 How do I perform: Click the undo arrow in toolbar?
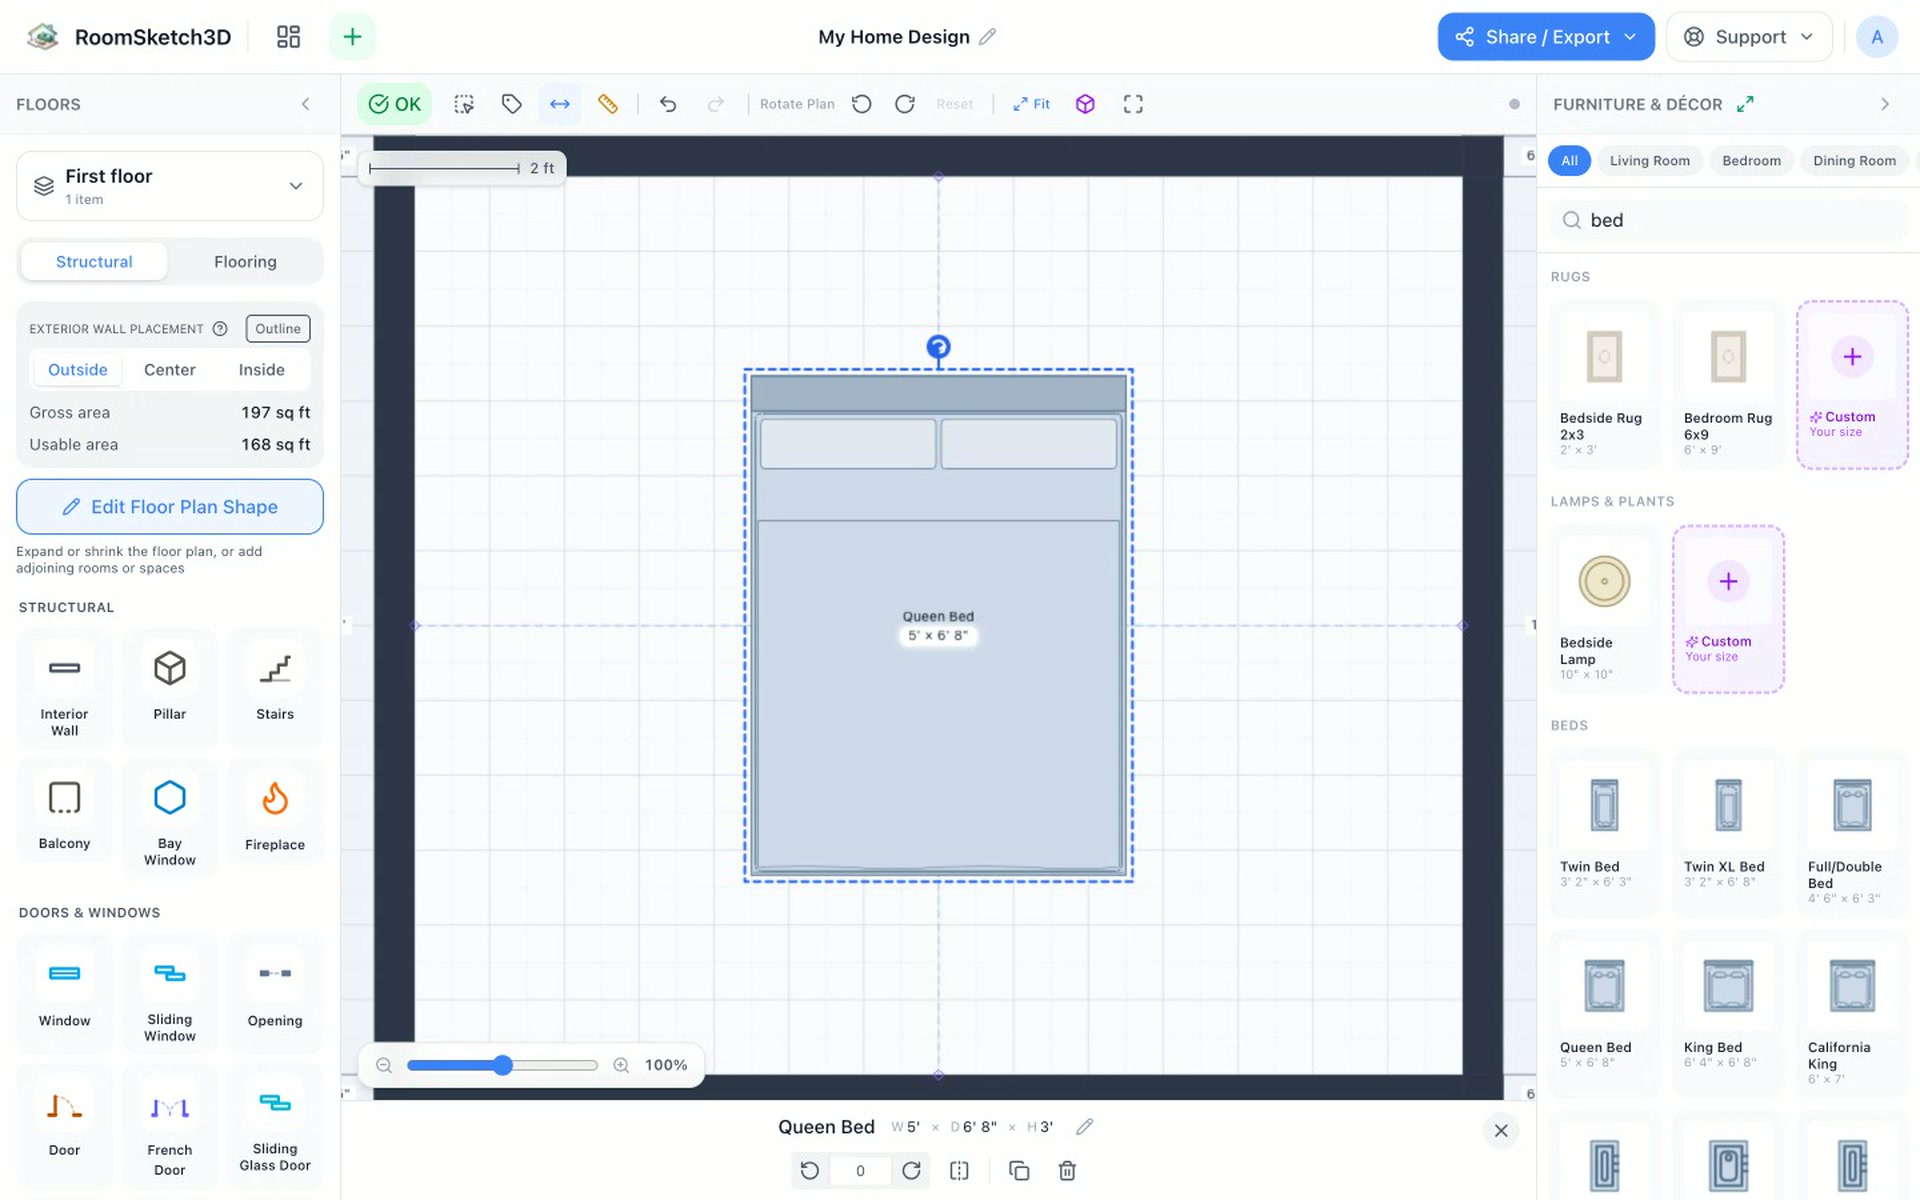(x=668, y=104)
